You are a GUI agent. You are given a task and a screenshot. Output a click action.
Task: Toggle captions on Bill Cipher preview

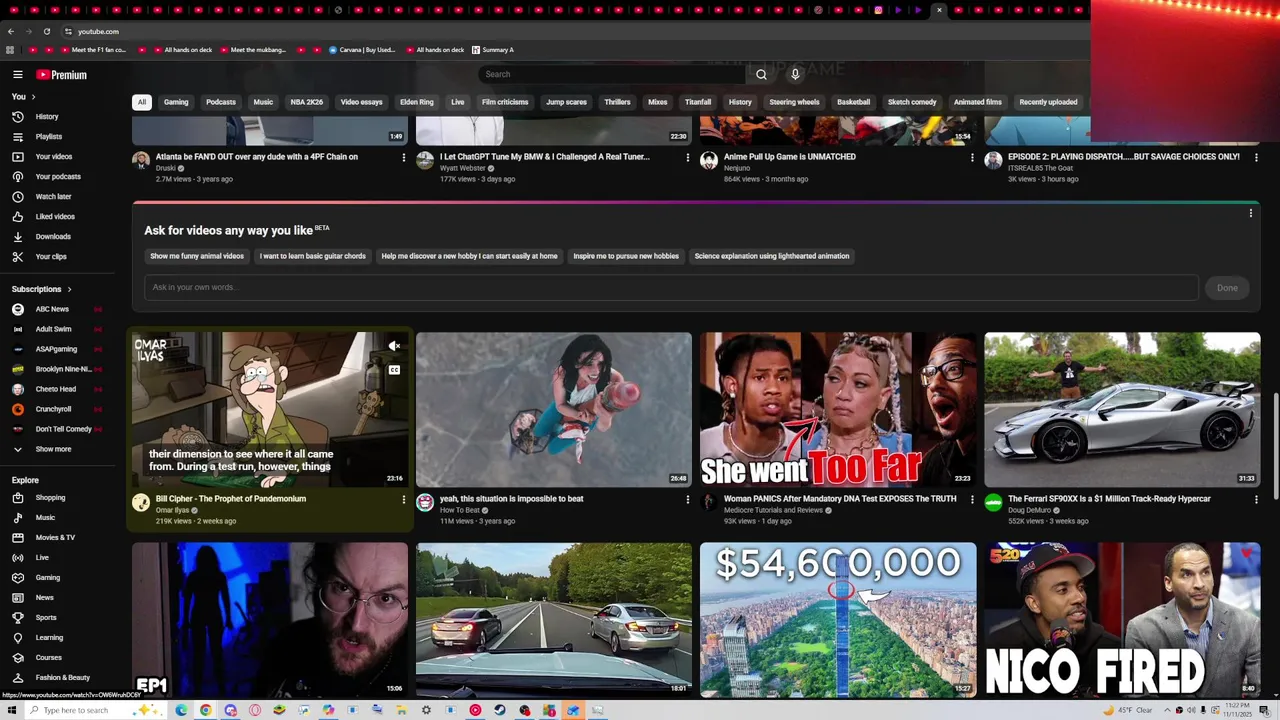[x=394, y=370]
